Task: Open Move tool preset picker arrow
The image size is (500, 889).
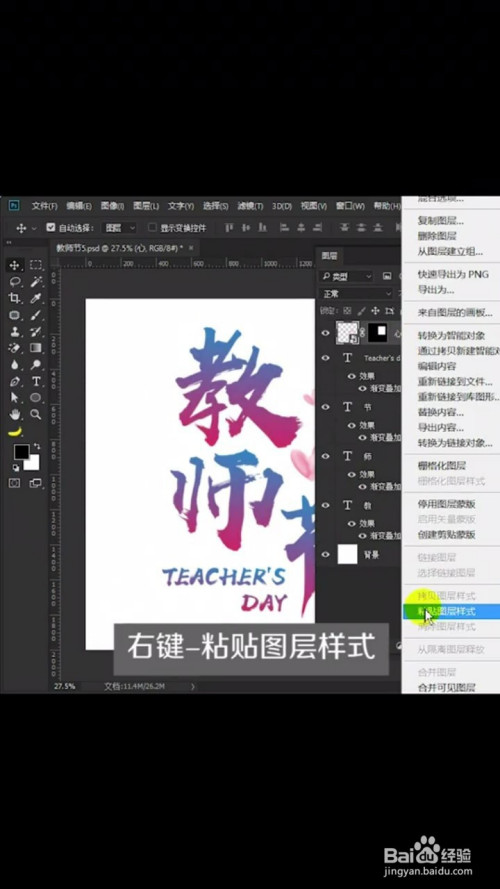Action: (x=33, y=228)
